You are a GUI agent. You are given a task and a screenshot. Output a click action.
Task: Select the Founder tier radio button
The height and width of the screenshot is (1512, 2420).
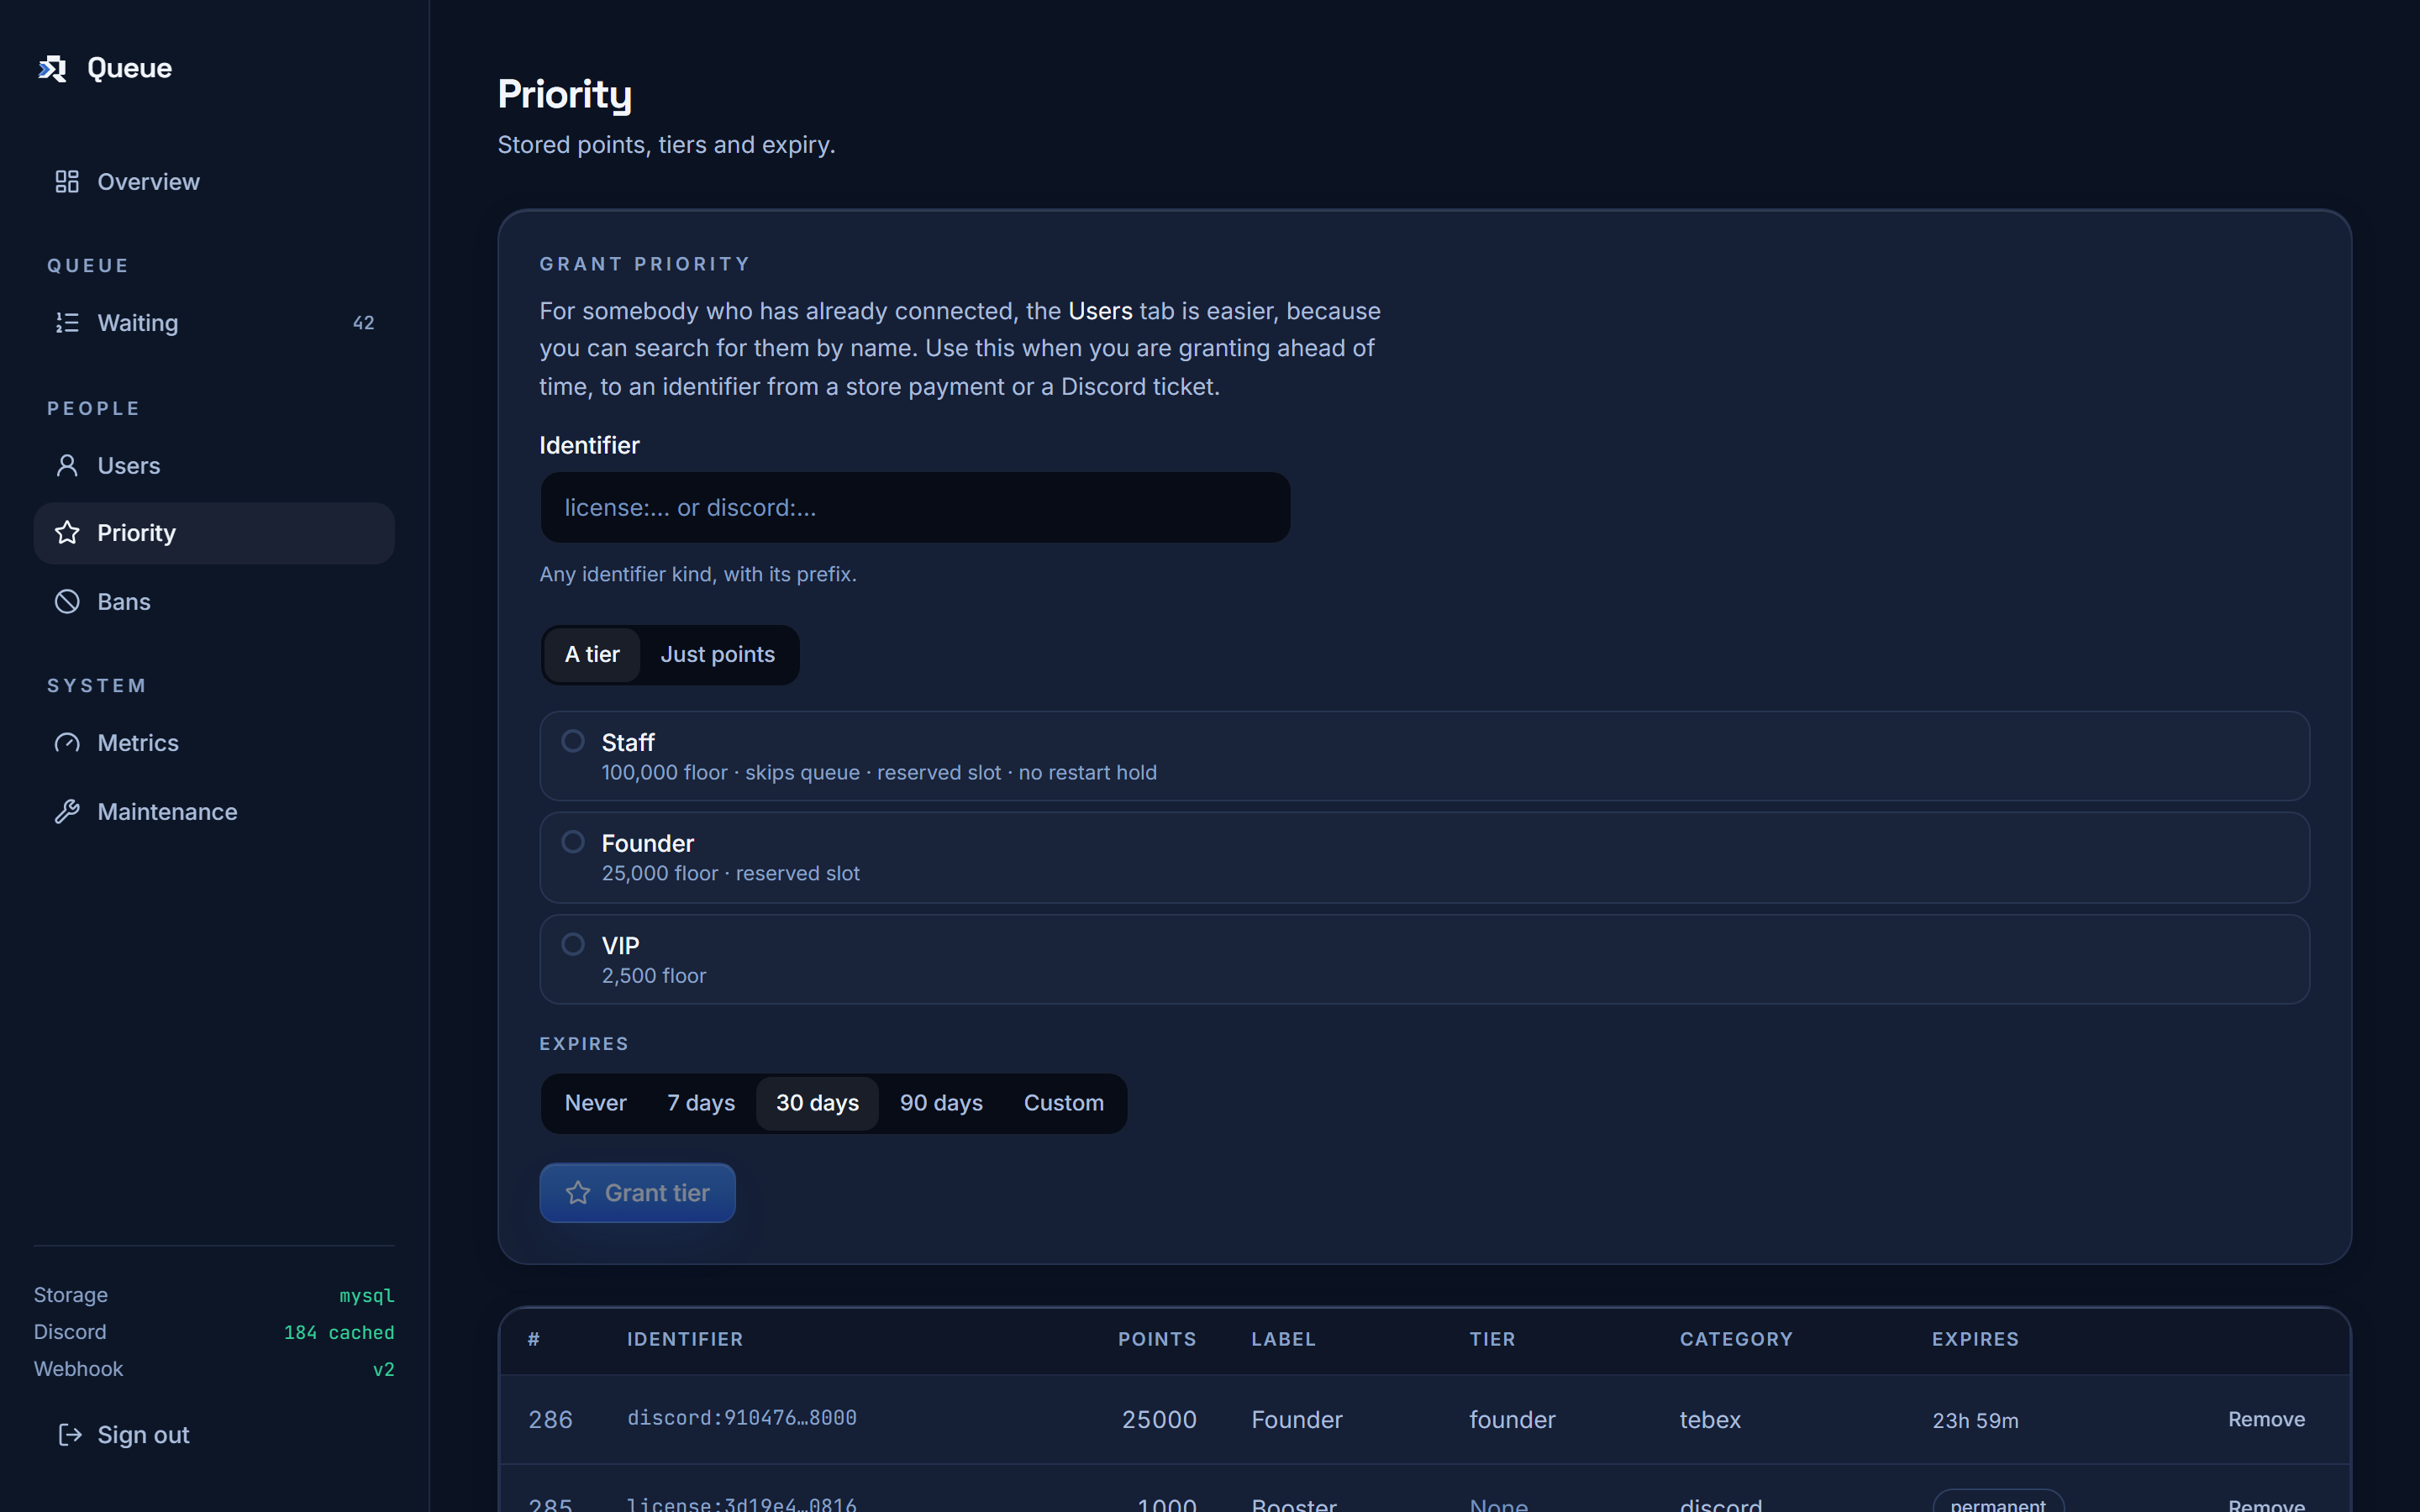[573, 842]
